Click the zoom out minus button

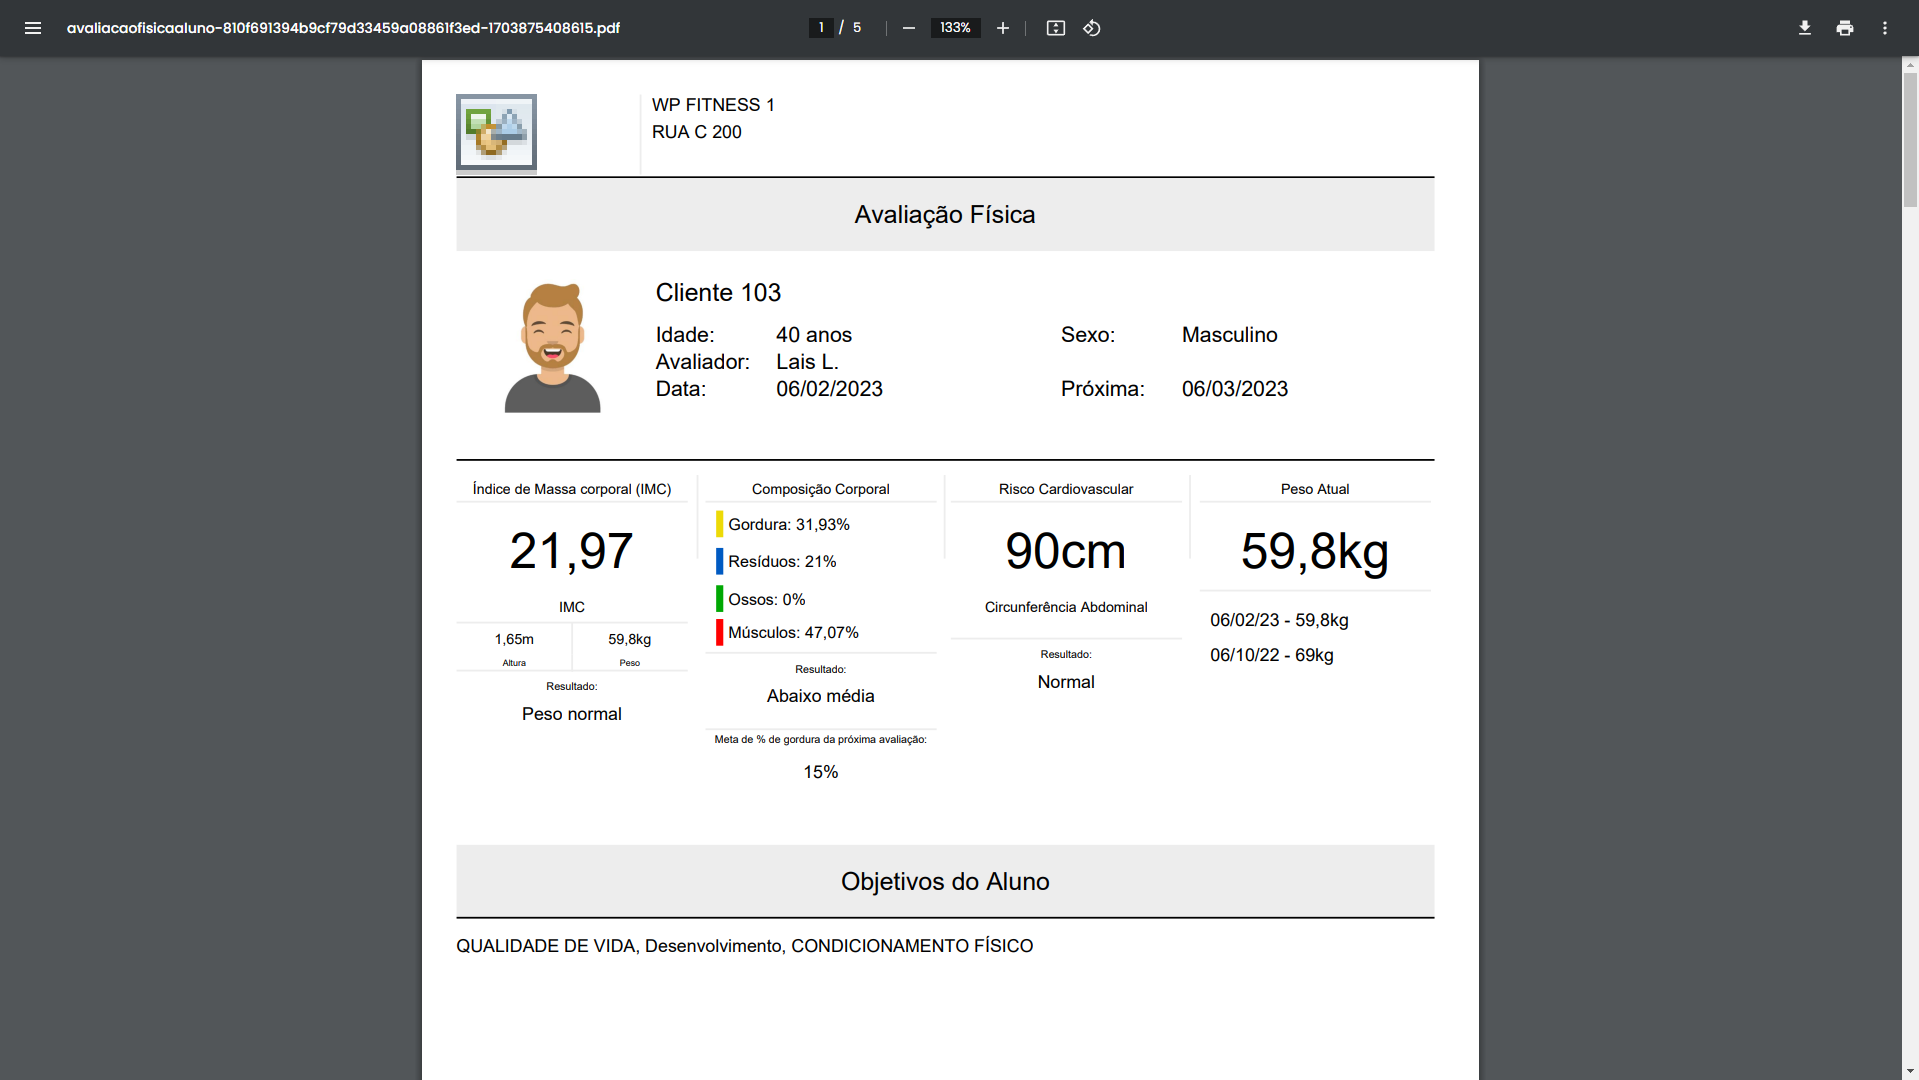tap(908, 28)
